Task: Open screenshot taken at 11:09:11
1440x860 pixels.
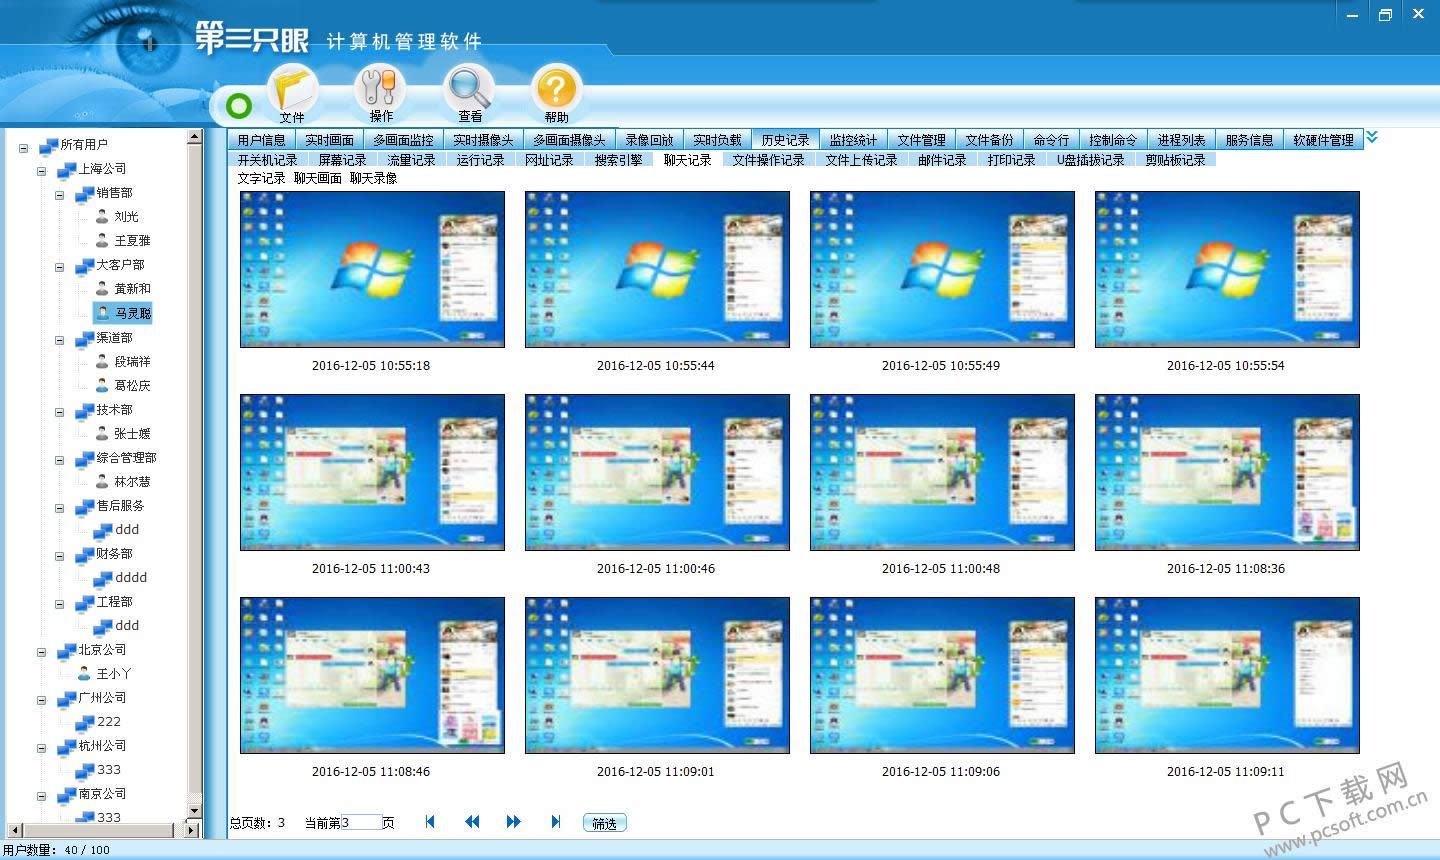Action: point(1227,675)
